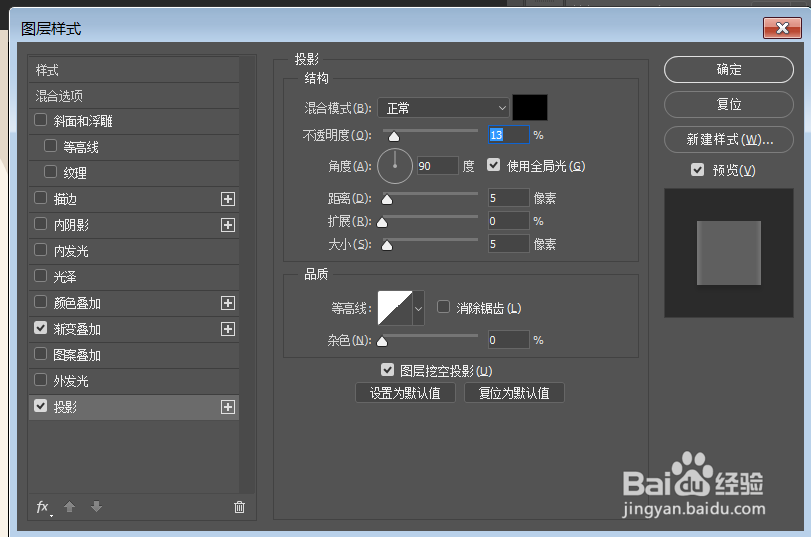Click the trash delete effect icon
This screenshot has width=811, height=537.
click(x=239, y=507)
